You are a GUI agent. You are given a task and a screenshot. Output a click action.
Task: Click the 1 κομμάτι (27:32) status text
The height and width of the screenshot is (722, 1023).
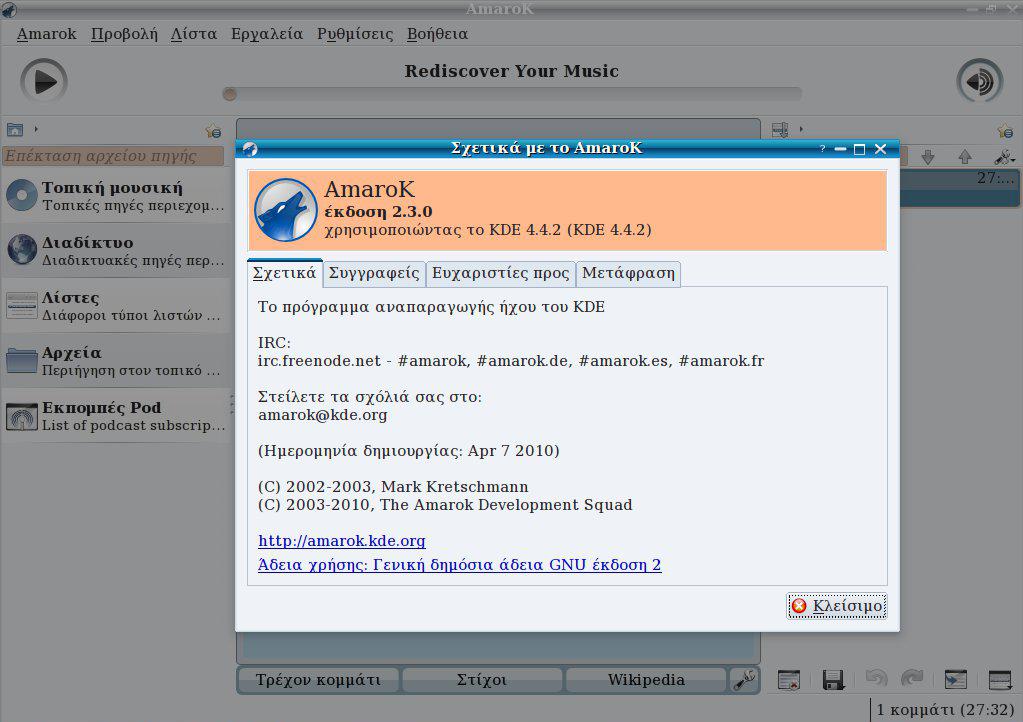click(x=945, y=710)
